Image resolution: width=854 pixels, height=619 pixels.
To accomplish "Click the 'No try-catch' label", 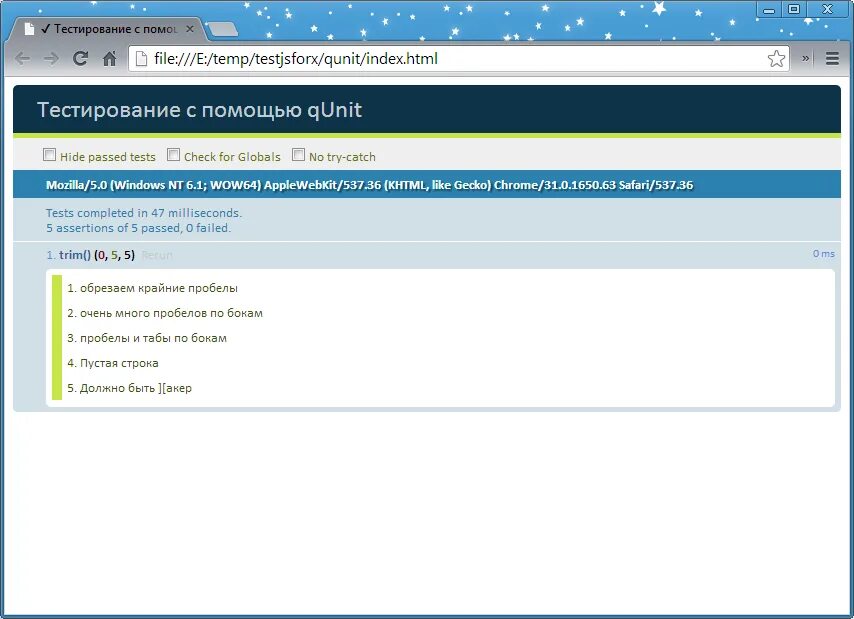I will coord(342,157).
